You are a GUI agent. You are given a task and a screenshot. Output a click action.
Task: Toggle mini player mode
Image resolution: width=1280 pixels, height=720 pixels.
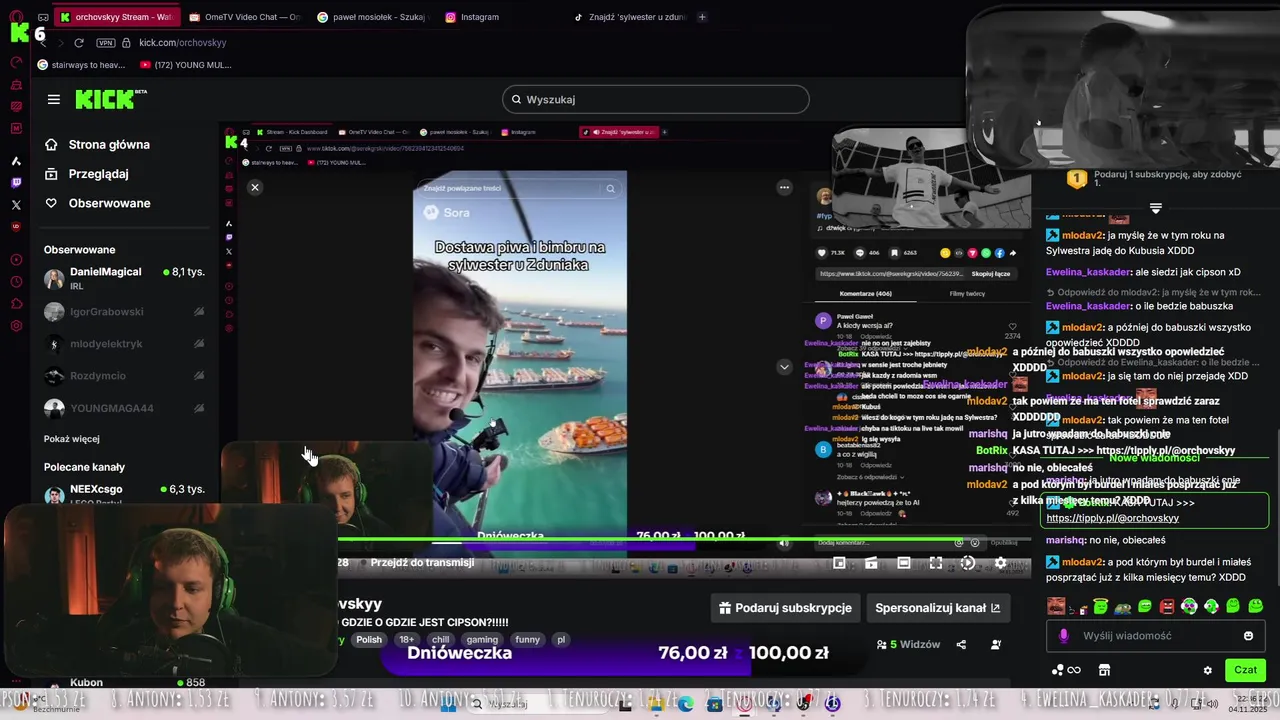(x=839, y=563)
